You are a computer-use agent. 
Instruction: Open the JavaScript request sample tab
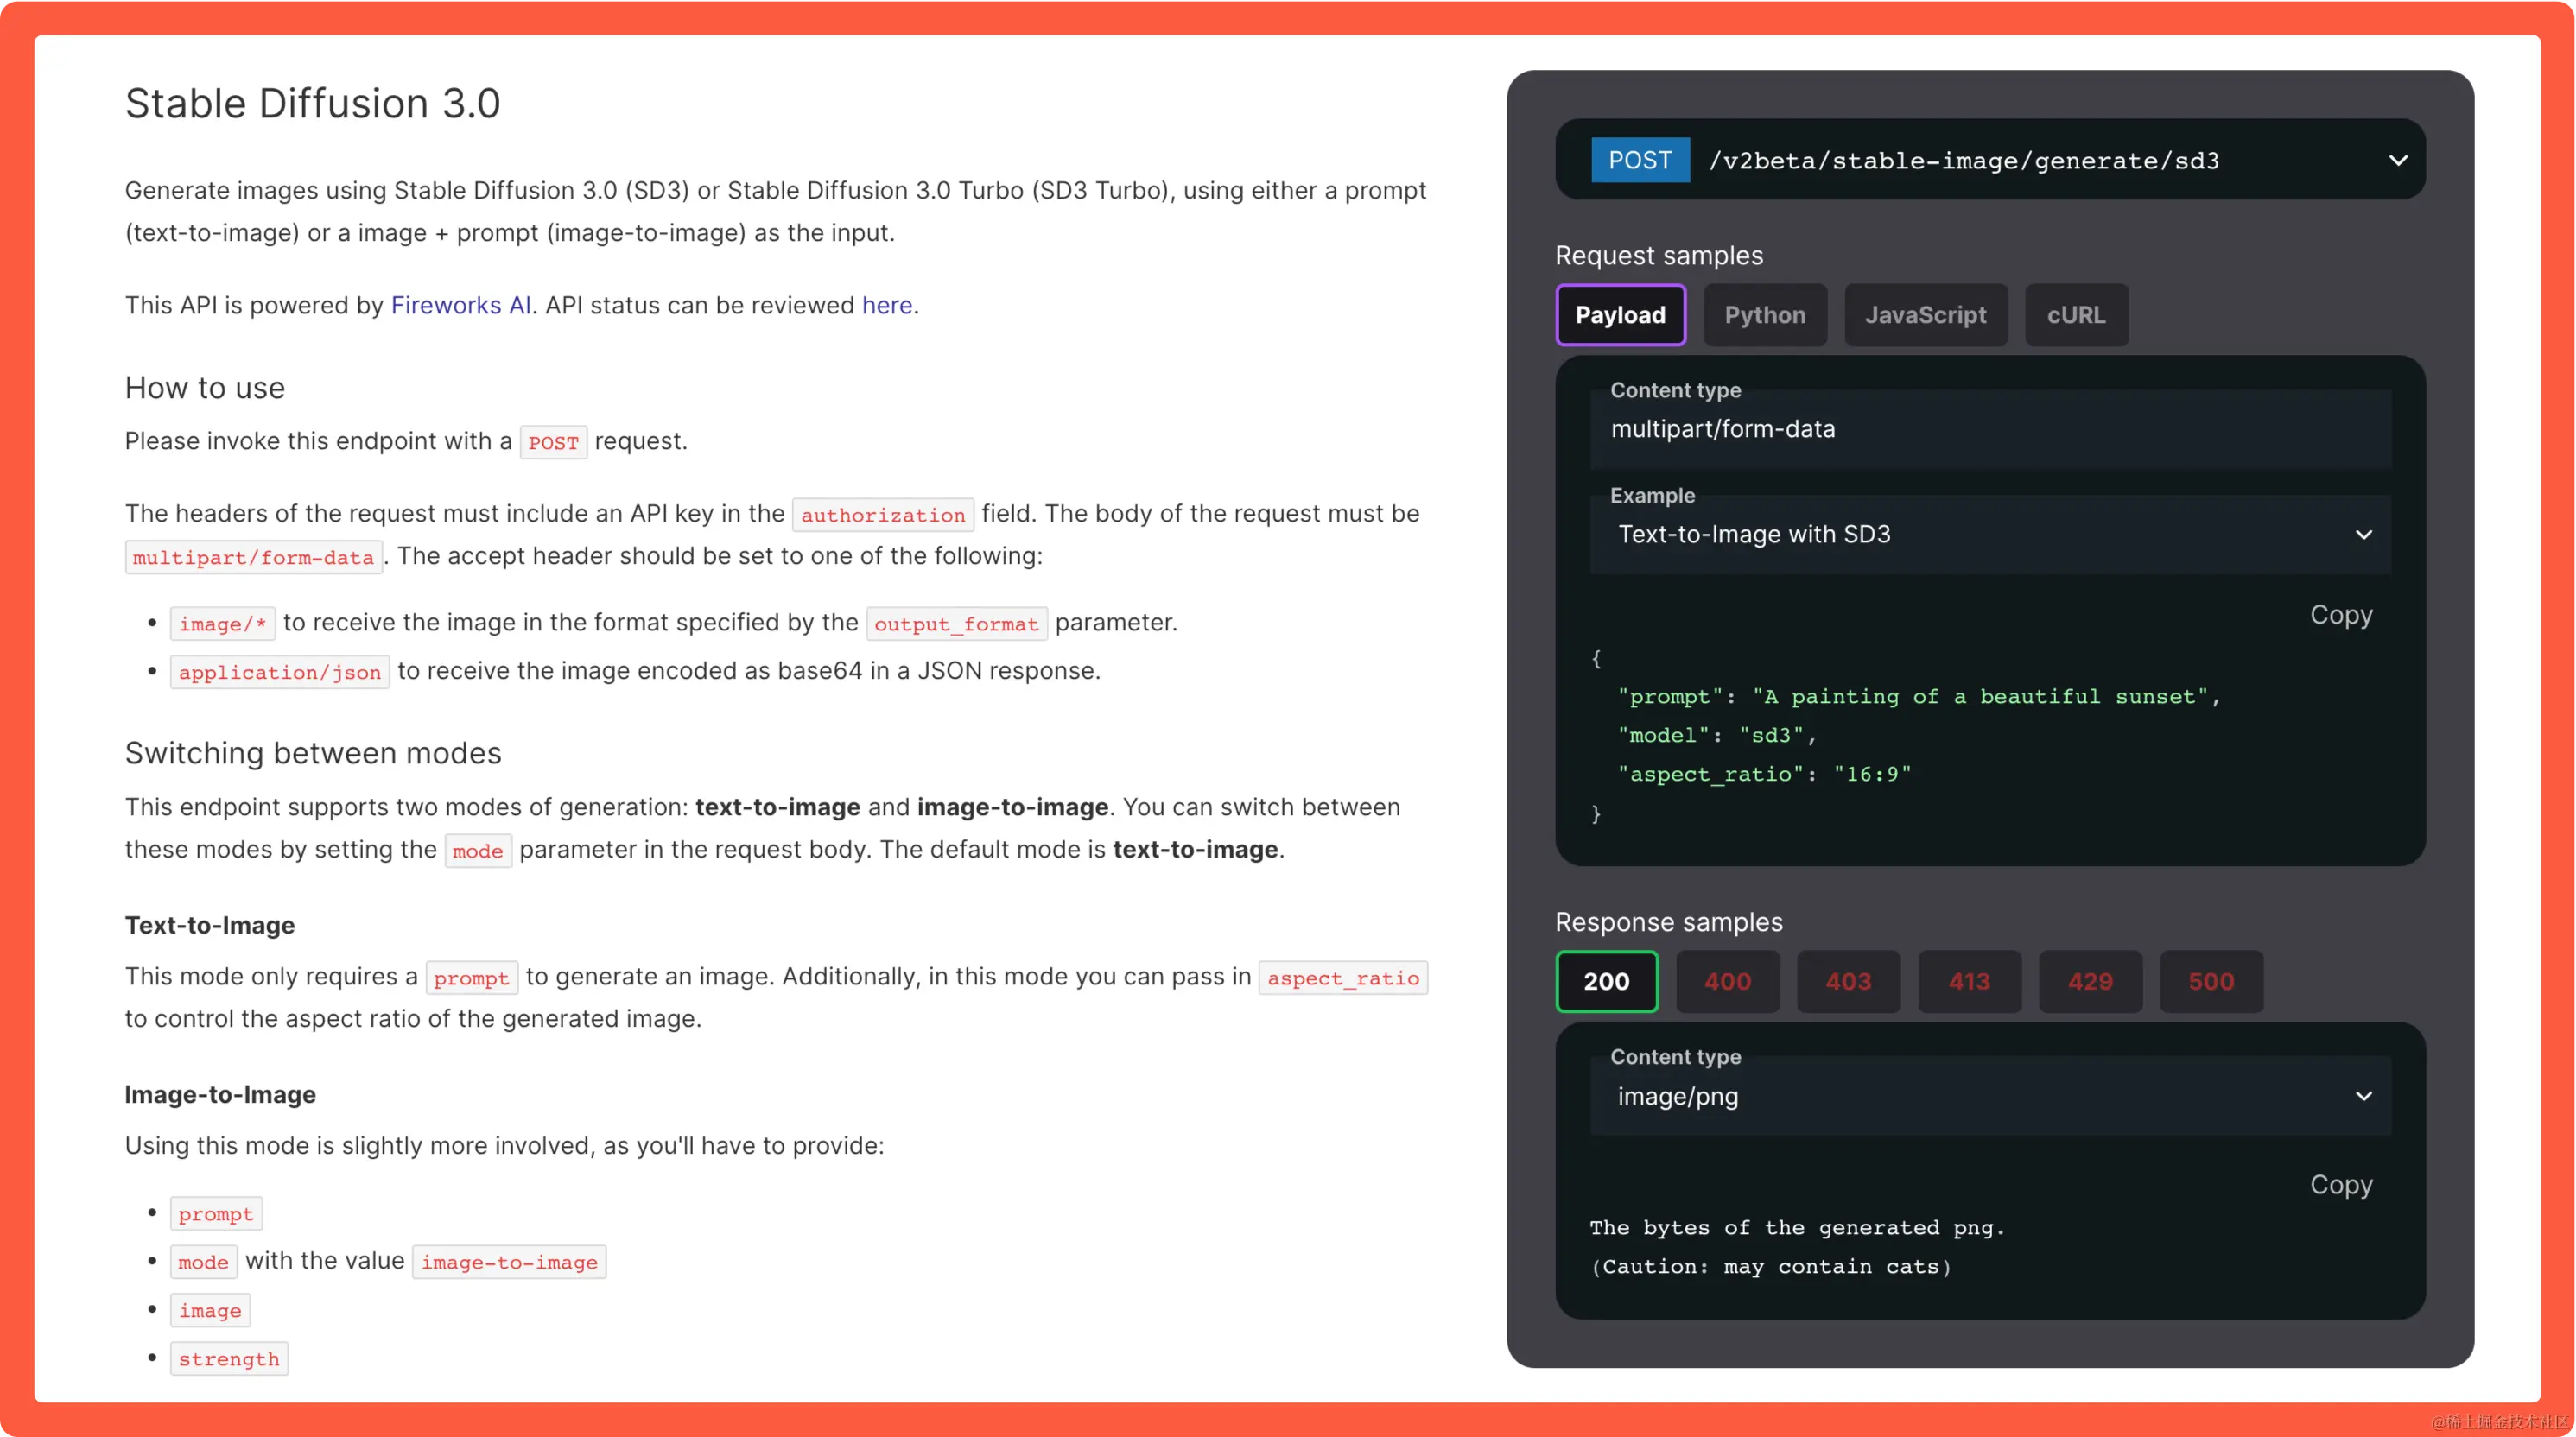1925,315
